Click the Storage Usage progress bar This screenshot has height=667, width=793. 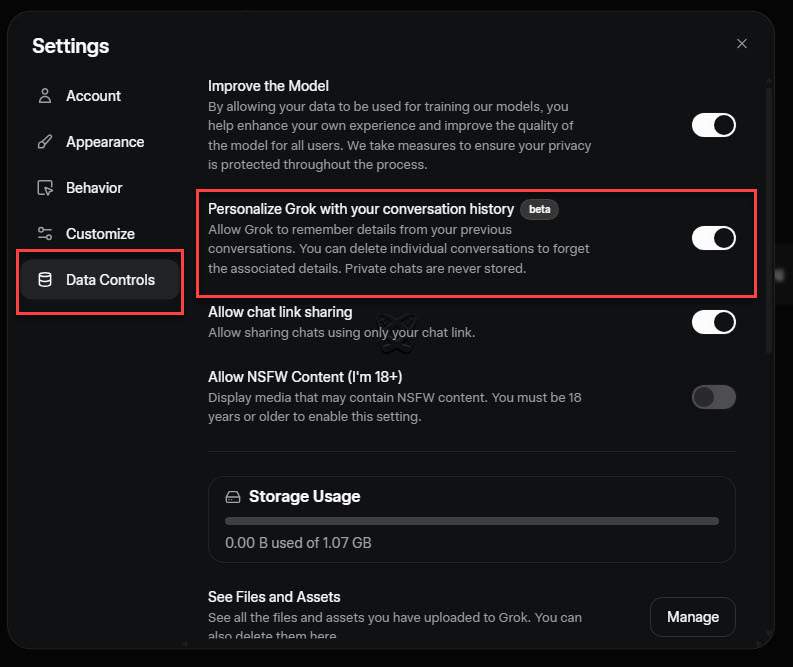(471, 521)
